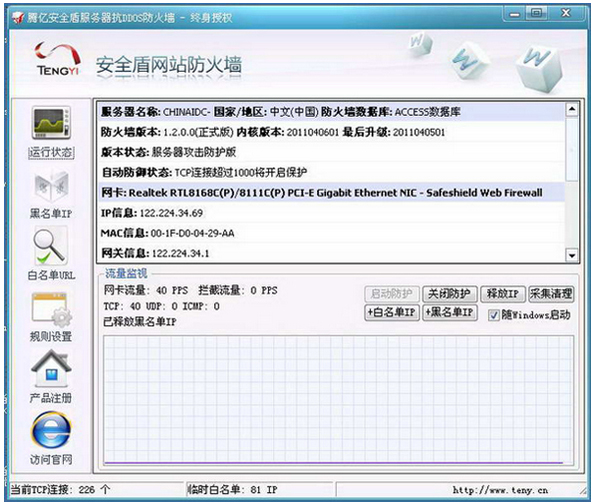Open the 产品注册 house icon

click(51, 368)
